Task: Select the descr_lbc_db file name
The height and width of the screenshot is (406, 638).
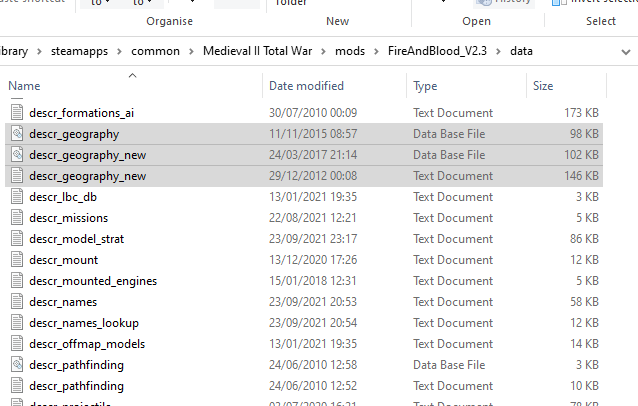Action: point(63,197)
